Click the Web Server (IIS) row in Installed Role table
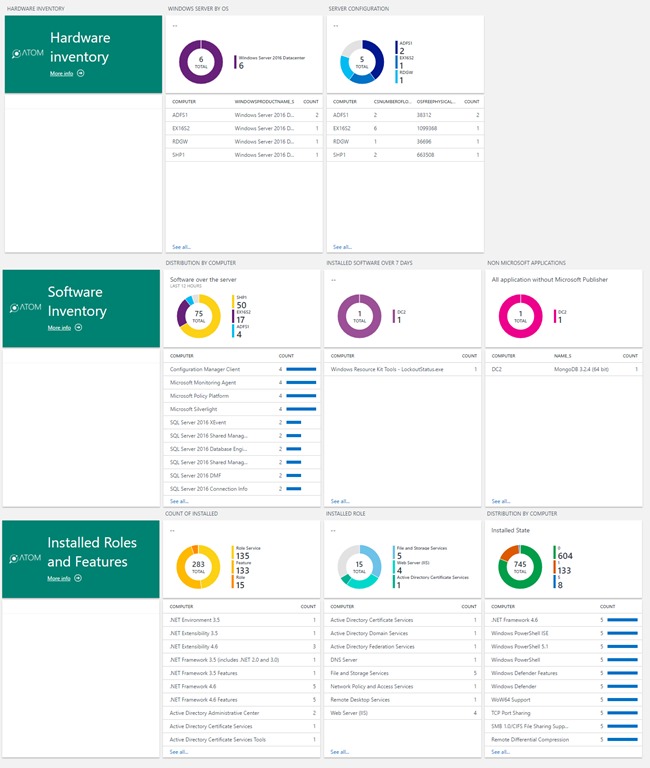 click(x=403, y=713)
